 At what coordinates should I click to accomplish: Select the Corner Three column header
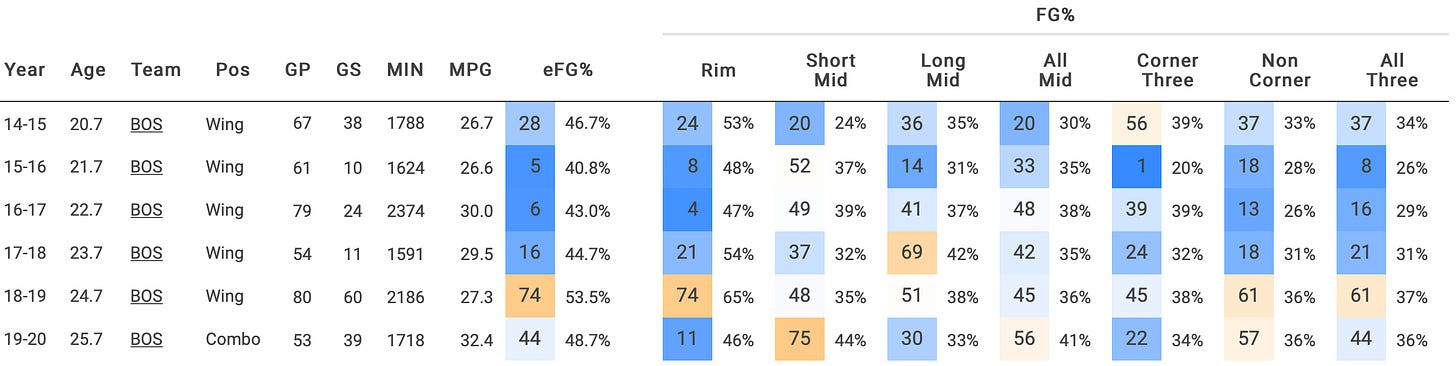[x=1166, y=70]
